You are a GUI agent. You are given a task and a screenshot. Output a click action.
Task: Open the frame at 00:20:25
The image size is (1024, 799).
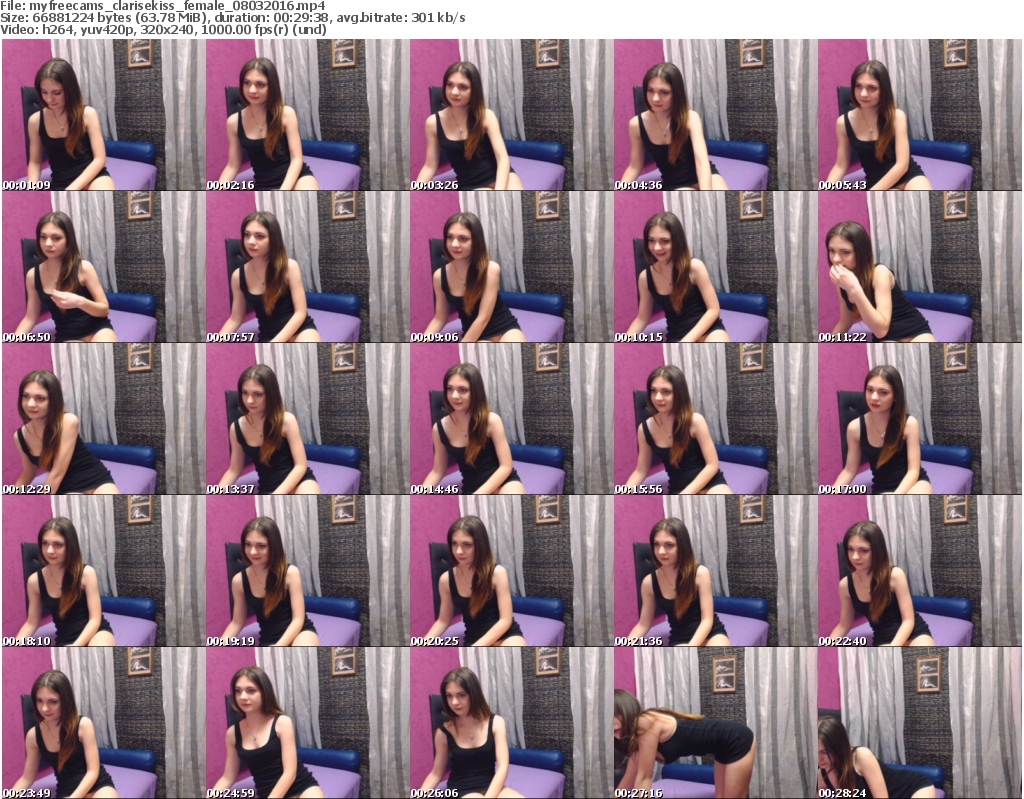click(511, 572)
